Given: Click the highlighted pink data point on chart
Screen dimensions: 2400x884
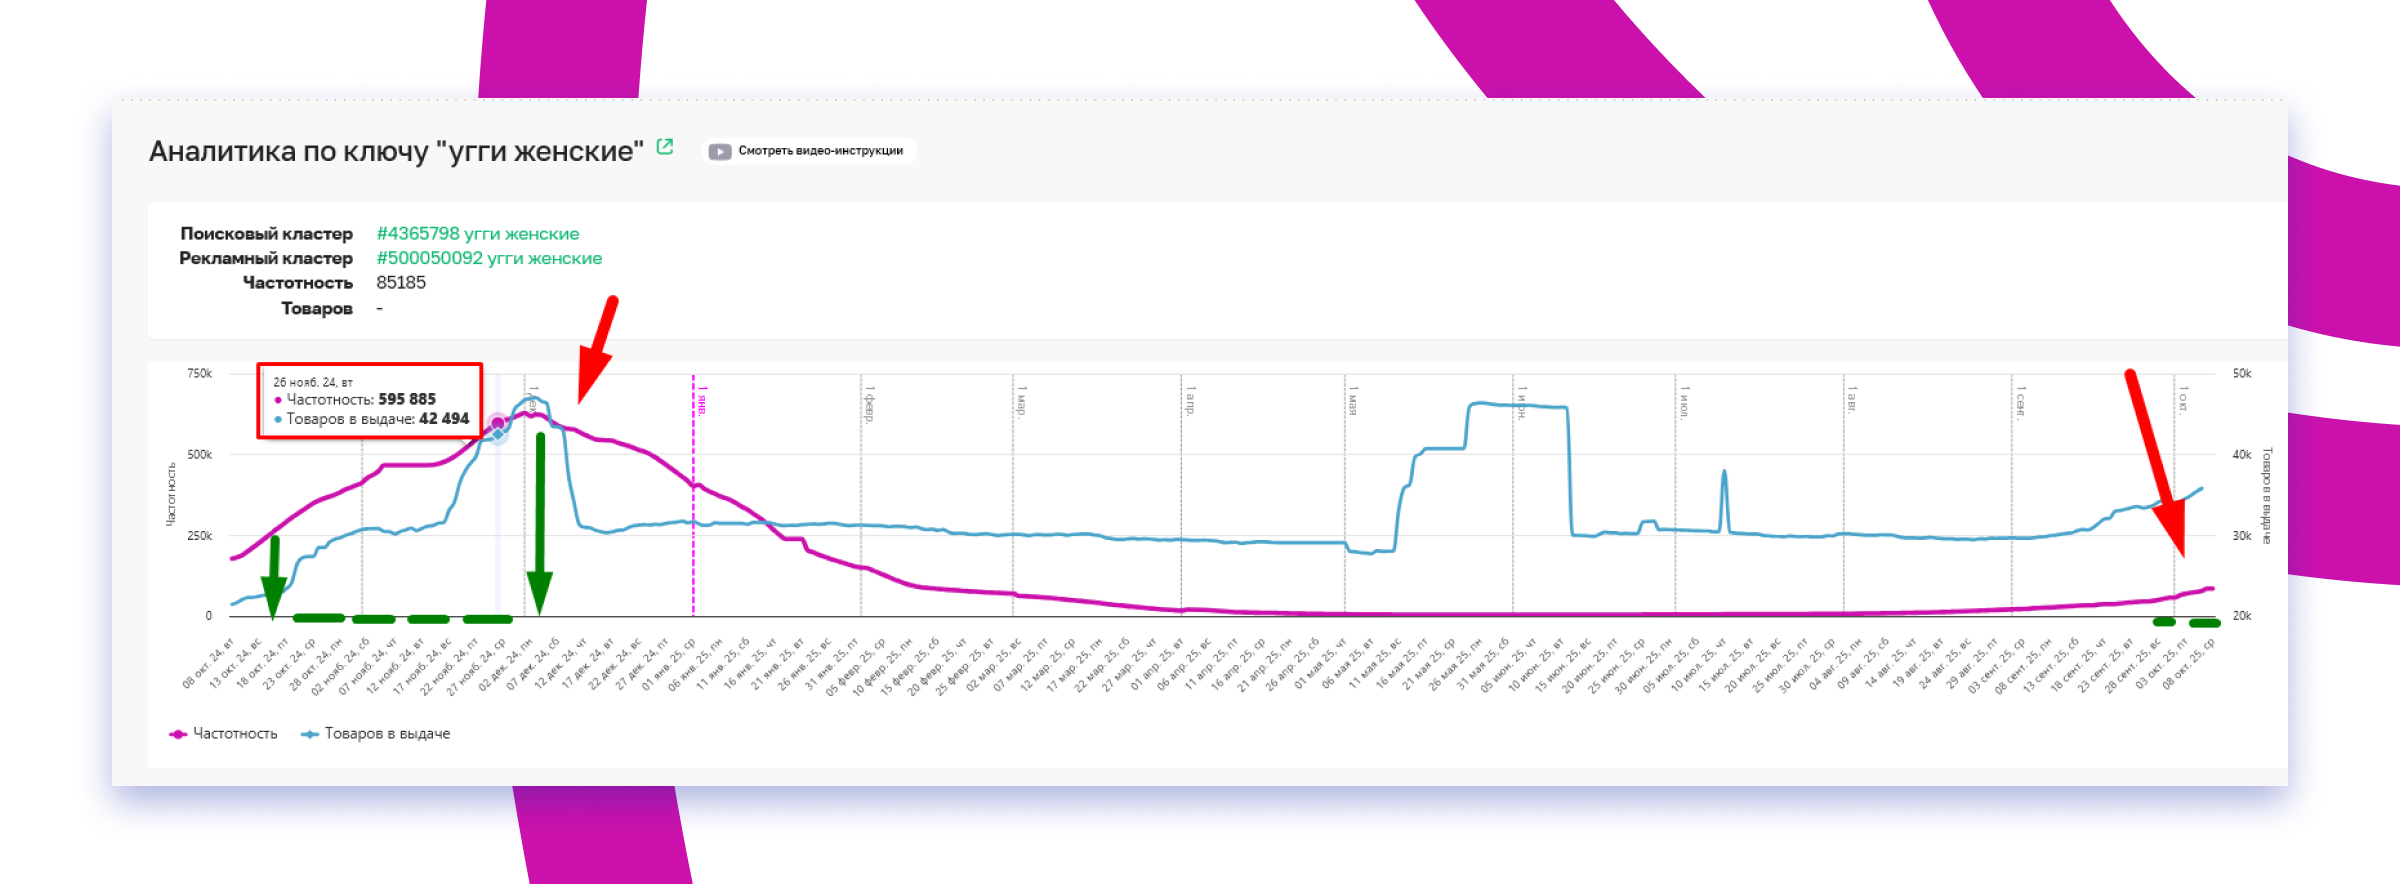Looking at the screenshot, I should tap(497, 424).
